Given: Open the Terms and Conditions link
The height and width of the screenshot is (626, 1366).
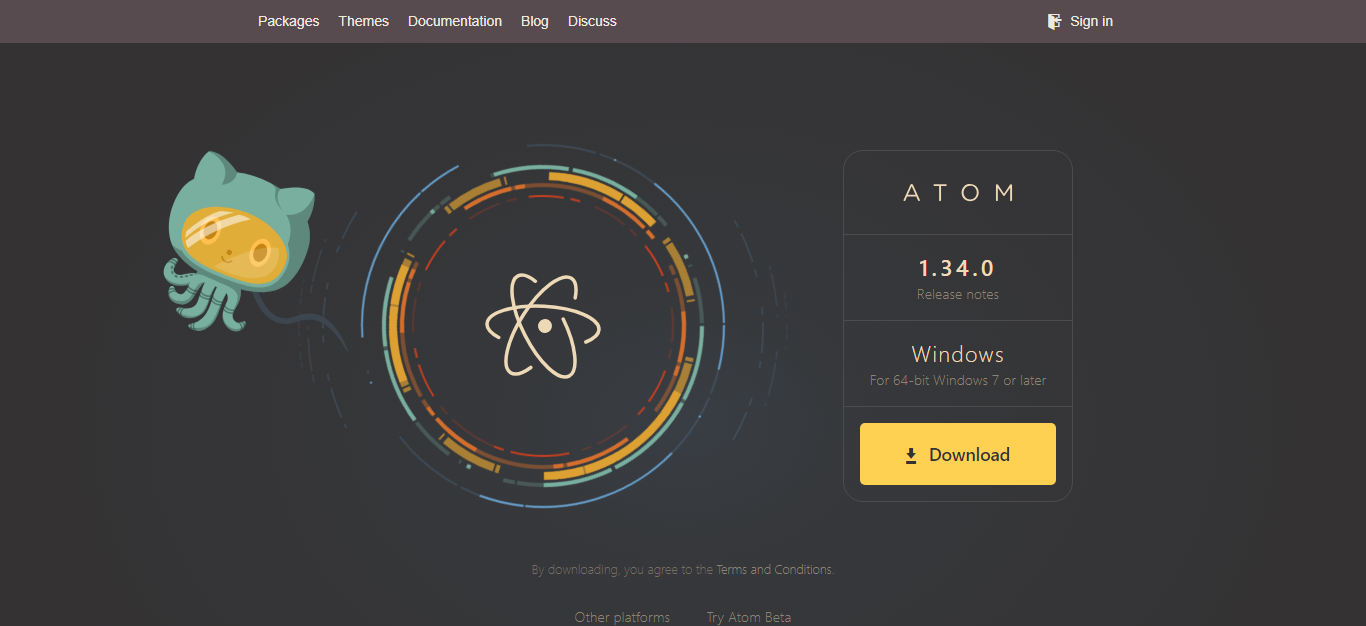Looking at the screenshot, I should pos(774,569).
